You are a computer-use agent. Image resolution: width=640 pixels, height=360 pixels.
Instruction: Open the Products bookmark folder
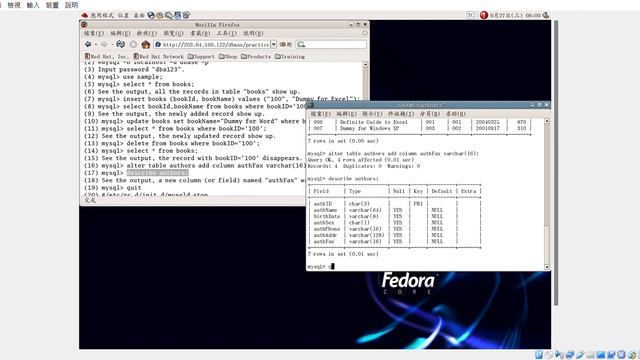256,56
